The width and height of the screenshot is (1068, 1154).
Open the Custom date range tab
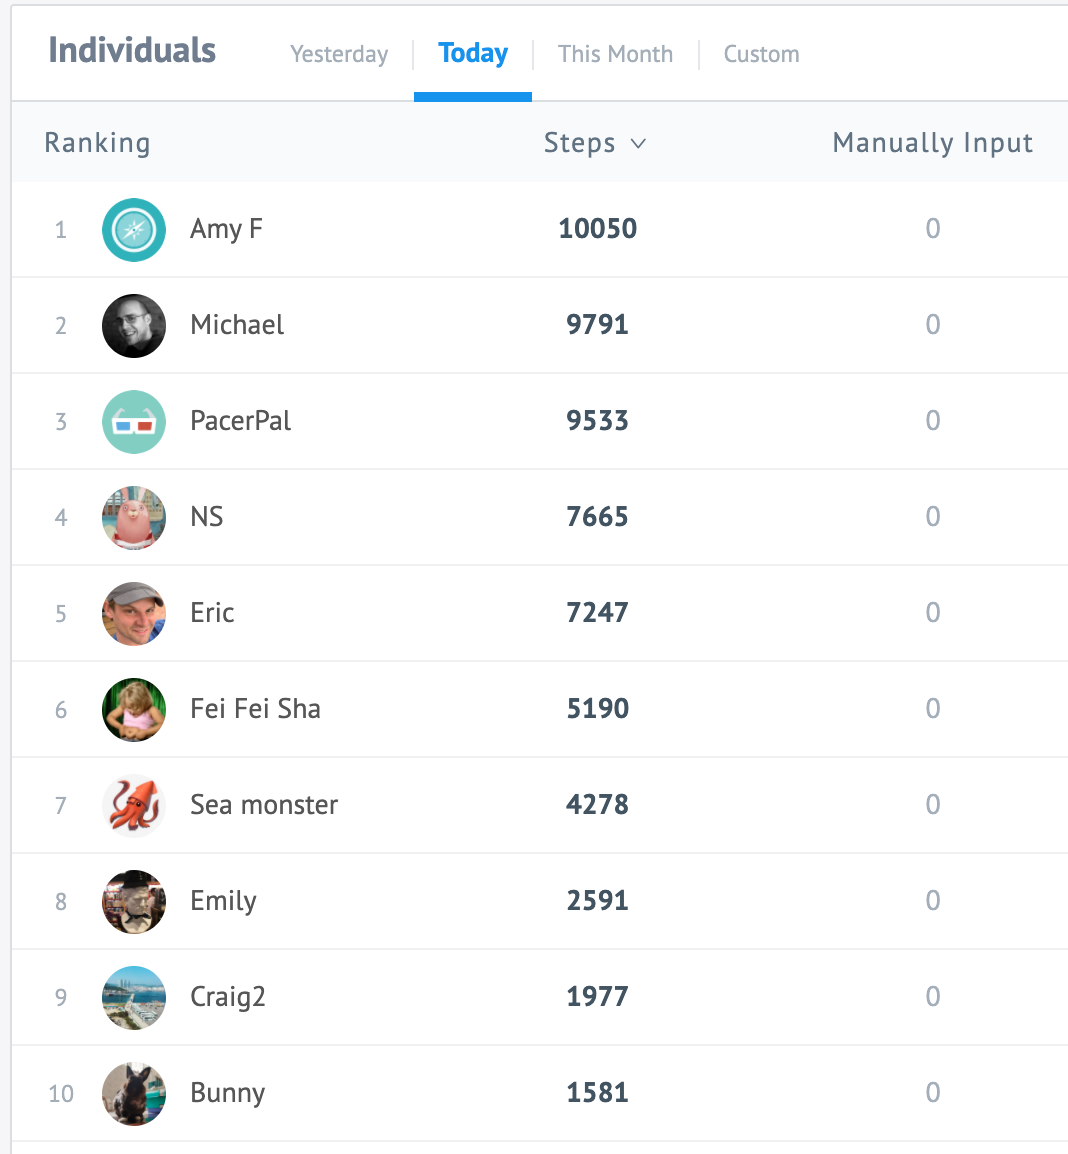pyautogui.click(x=761, y=54)
